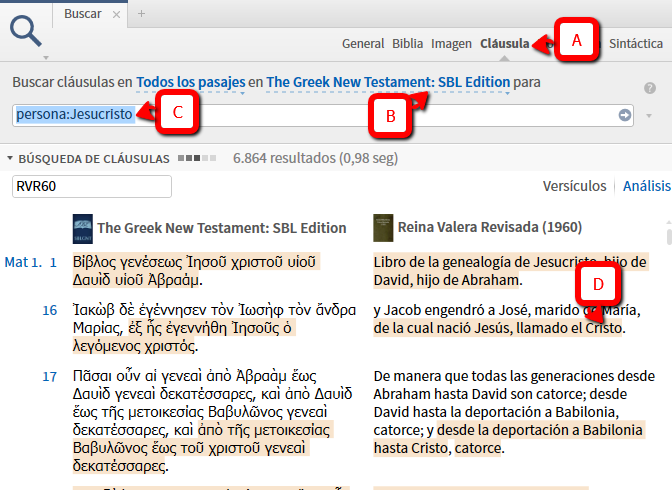Open the Todos los pasajes range selector

click(x=191, y=82)
